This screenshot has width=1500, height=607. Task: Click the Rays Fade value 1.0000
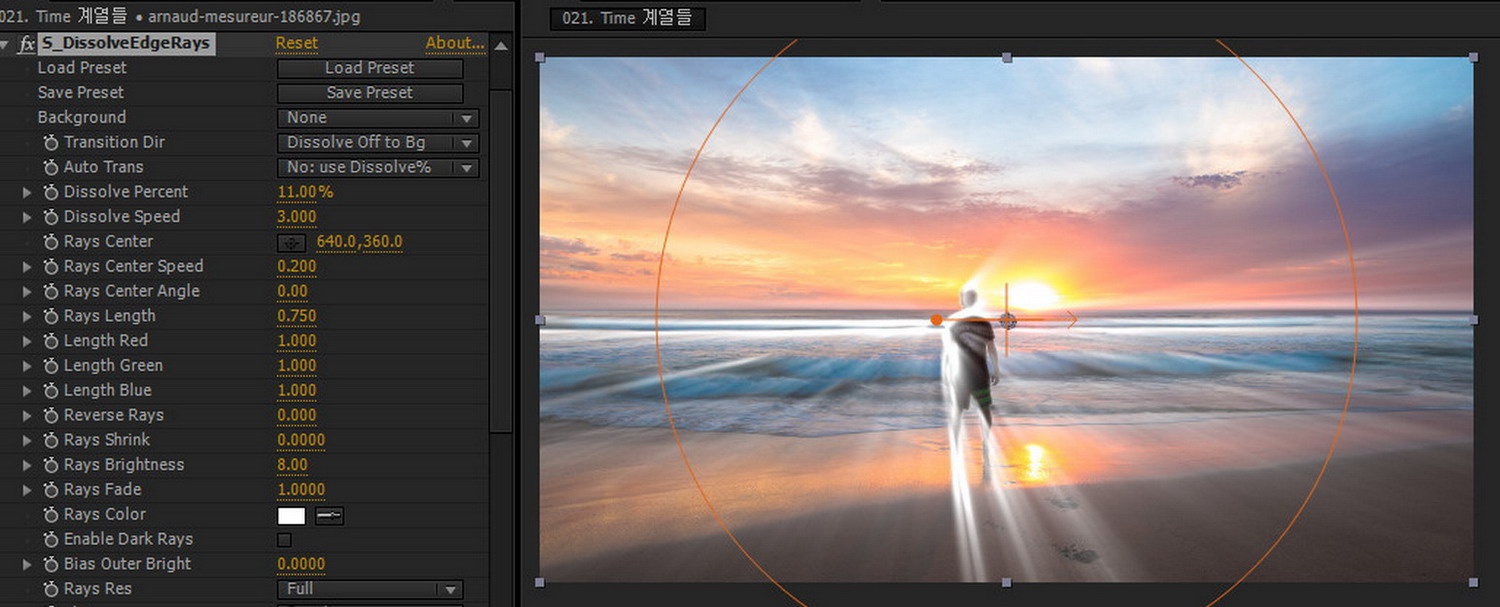pos(301,490)
